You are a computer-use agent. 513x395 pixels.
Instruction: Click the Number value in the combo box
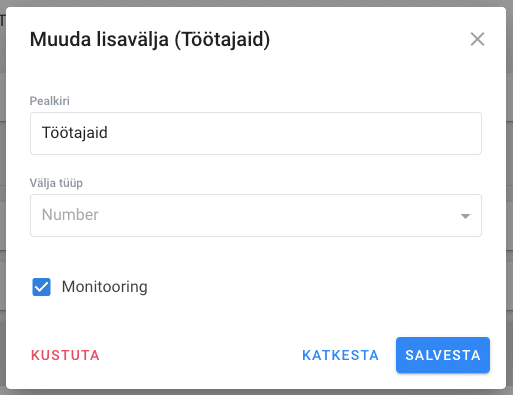[70, 215]
